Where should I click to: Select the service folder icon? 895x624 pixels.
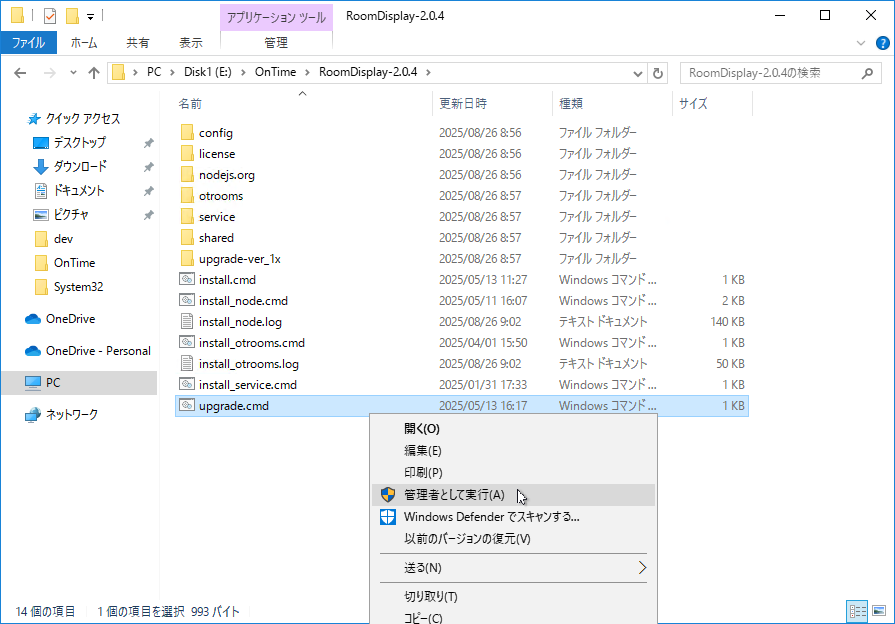187,217
